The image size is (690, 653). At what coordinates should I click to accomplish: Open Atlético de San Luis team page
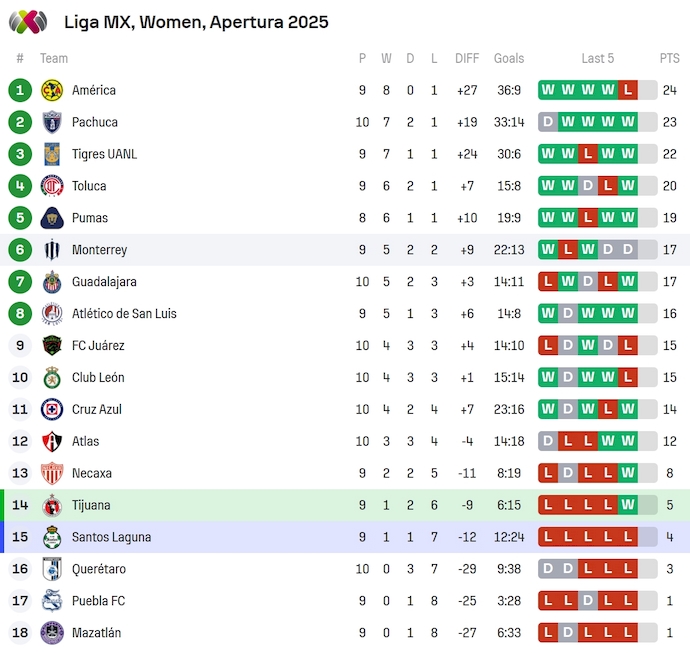pos(124,314)
